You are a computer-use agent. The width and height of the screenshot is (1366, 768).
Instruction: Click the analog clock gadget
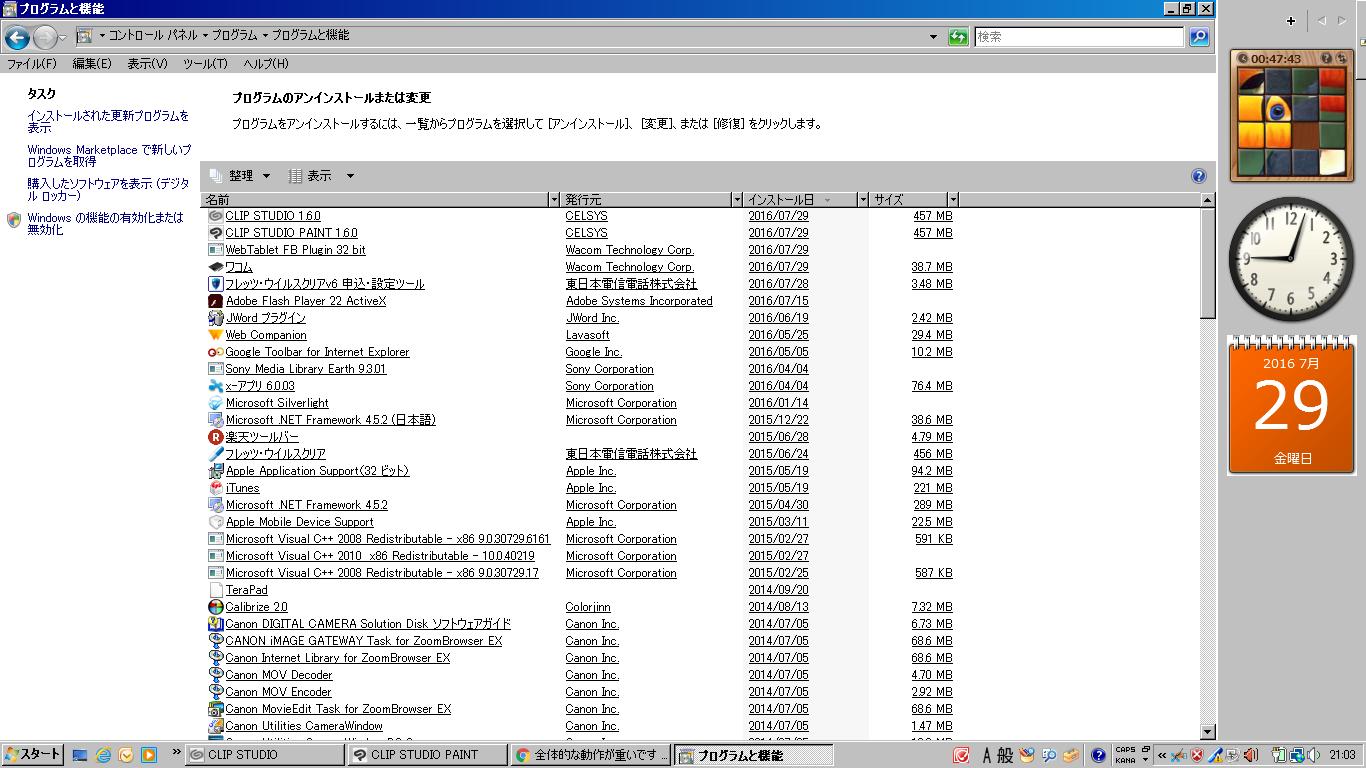point(1291,259)
